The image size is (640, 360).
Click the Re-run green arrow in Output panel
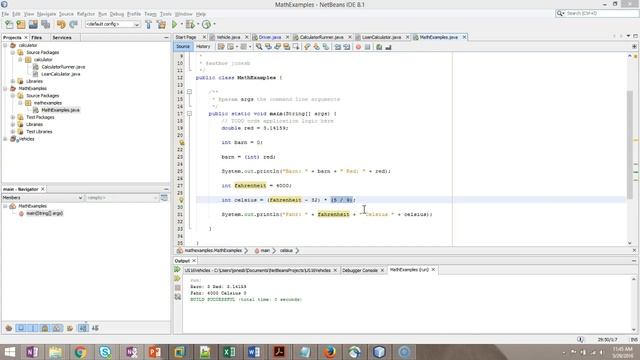pyautogui.click(x=177, y=269)
